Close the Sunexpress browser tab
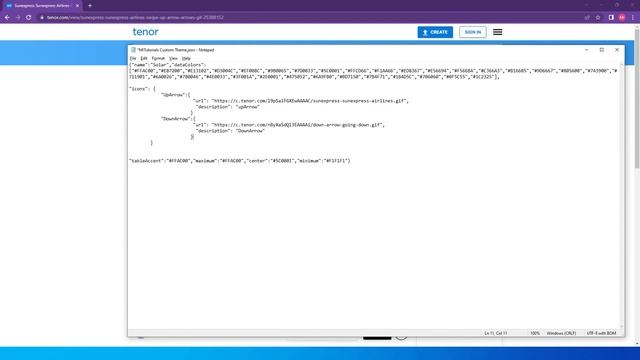Viewport: 640px width, 360px height. coord(77,6)
